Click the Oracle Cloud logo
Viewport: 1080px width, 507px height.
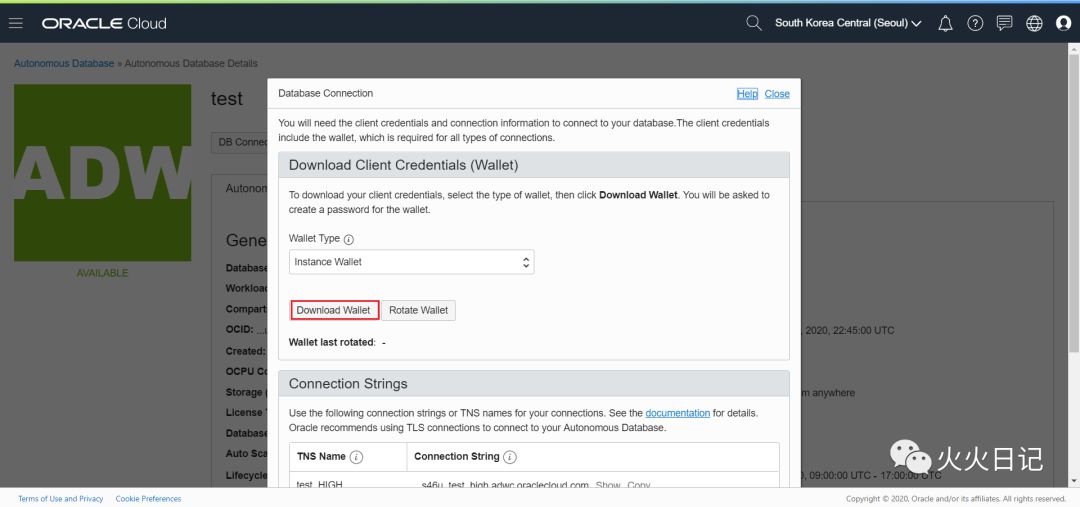click(x=104, y=23)
